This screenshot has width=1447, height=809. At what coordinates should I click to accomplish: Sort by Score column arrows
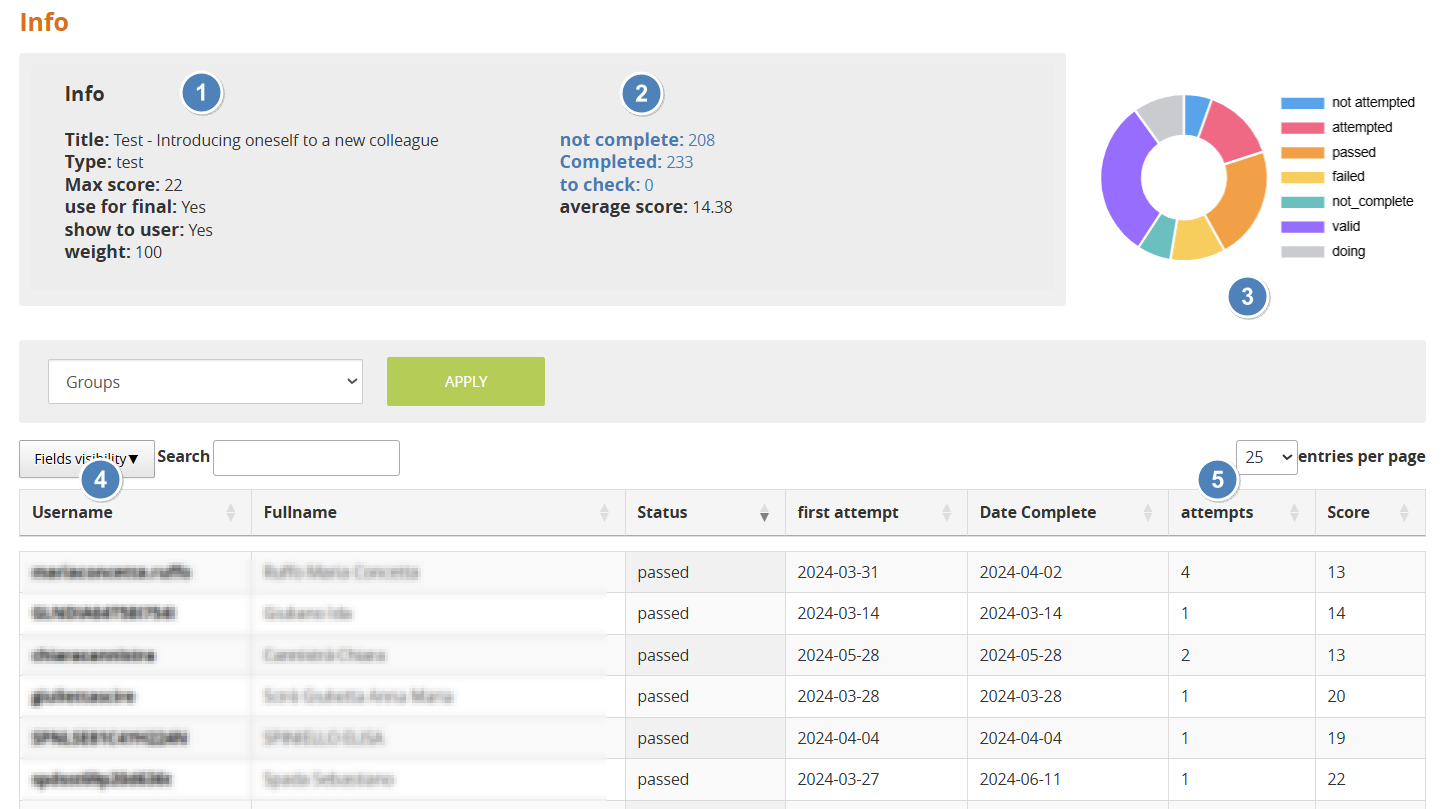pyautogui.click(x=1404, y=513)
